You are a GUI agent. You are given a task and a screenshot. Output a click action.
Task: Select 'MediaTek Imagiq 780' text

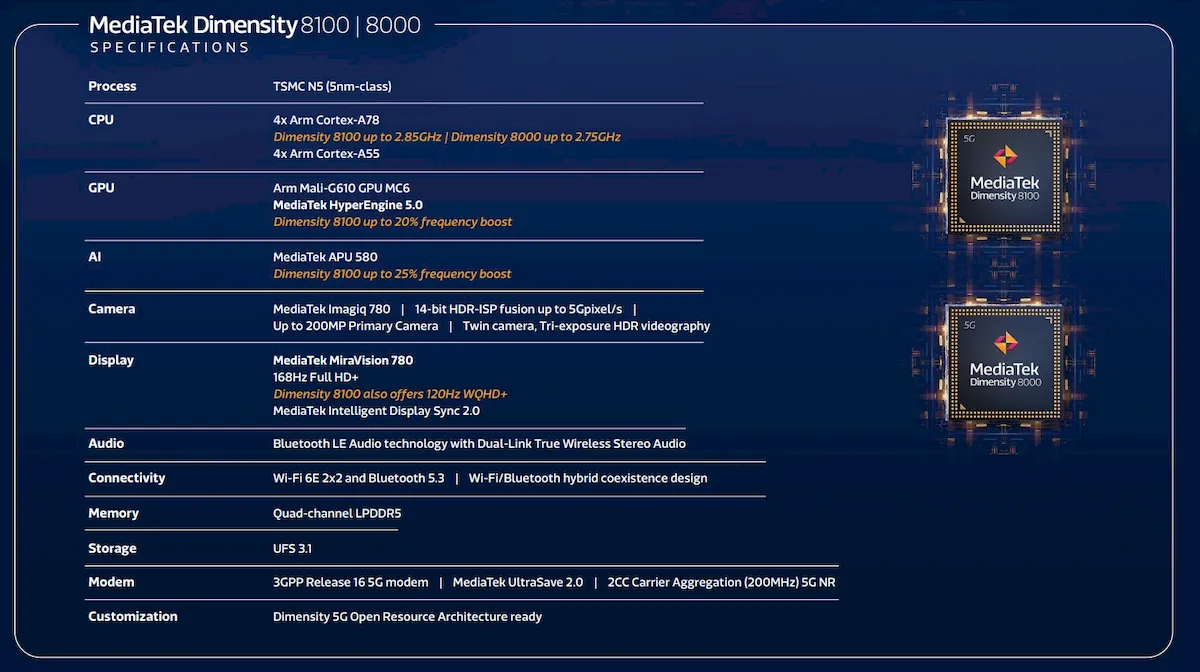click(x=331, y=309)
